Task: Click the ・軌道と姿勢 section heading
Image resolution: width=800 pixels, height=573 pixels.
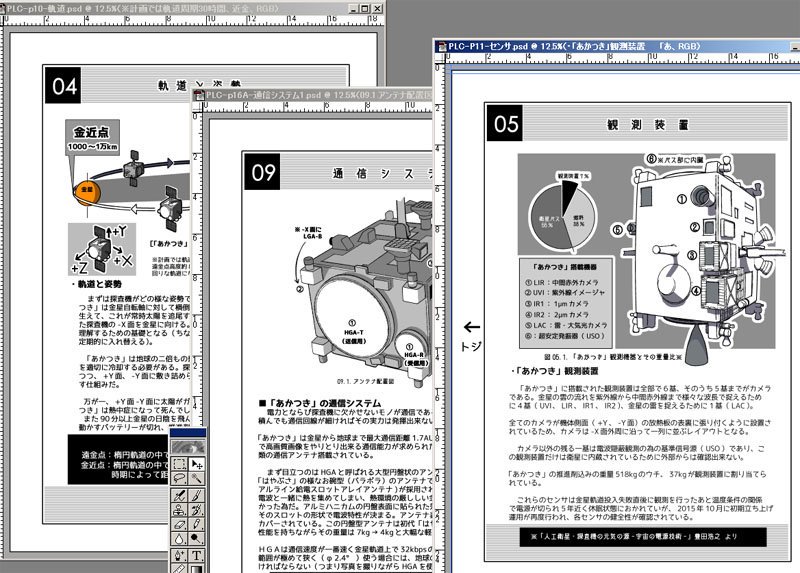Action: pos(96,284)
